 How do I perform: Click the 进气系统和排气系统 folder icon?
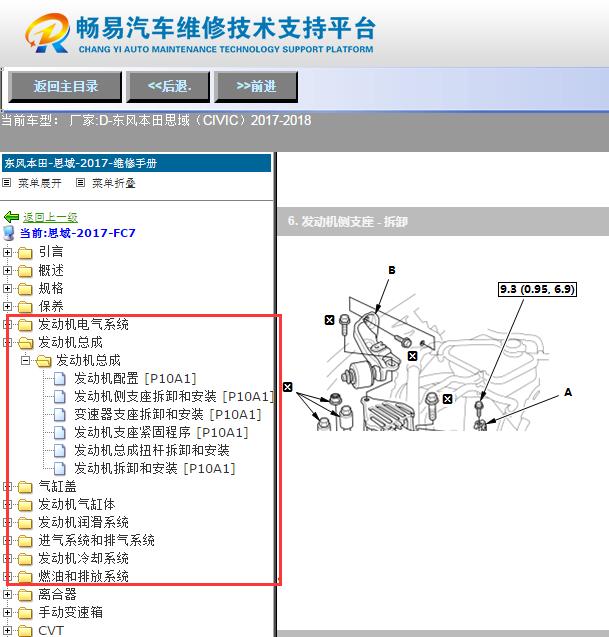point(25,541)
